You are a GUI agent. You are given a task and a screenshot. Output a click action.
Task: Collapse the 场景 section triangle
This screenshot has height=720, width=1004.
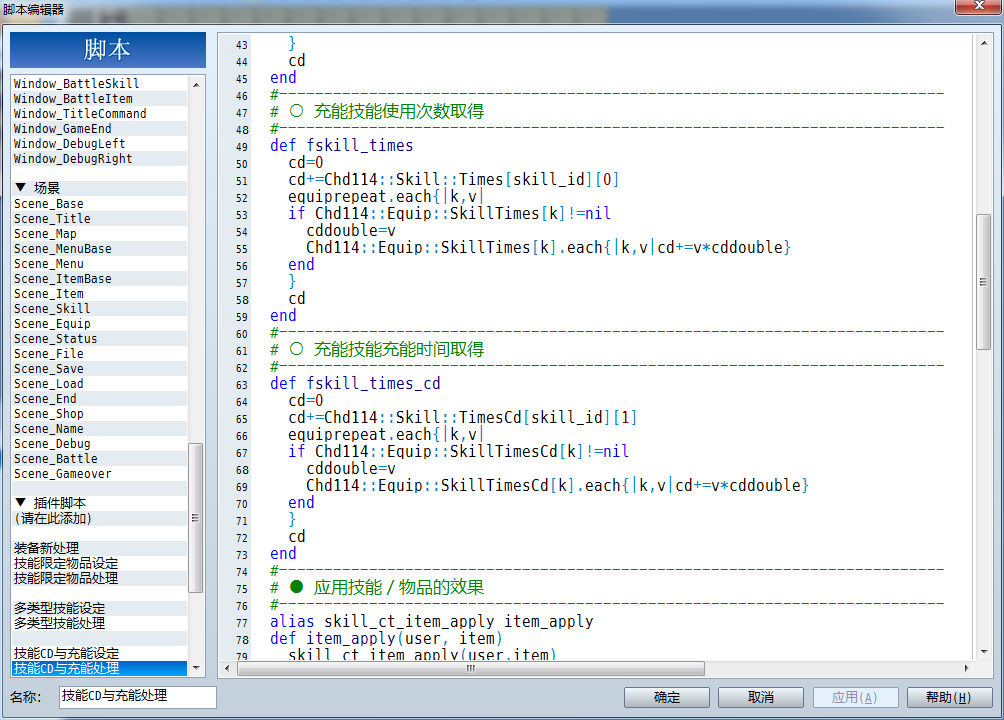point(20,187)
